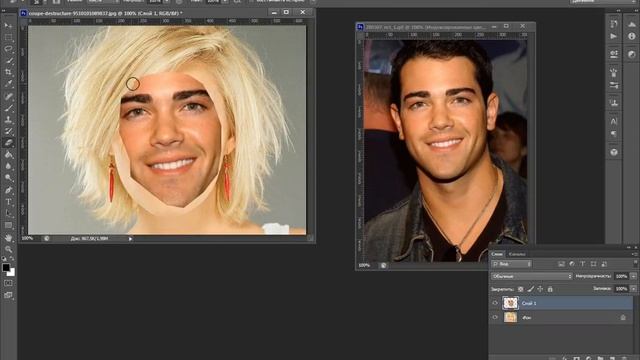Swap foreground and background colors
The image size is (640, 360).
(12, 259)
